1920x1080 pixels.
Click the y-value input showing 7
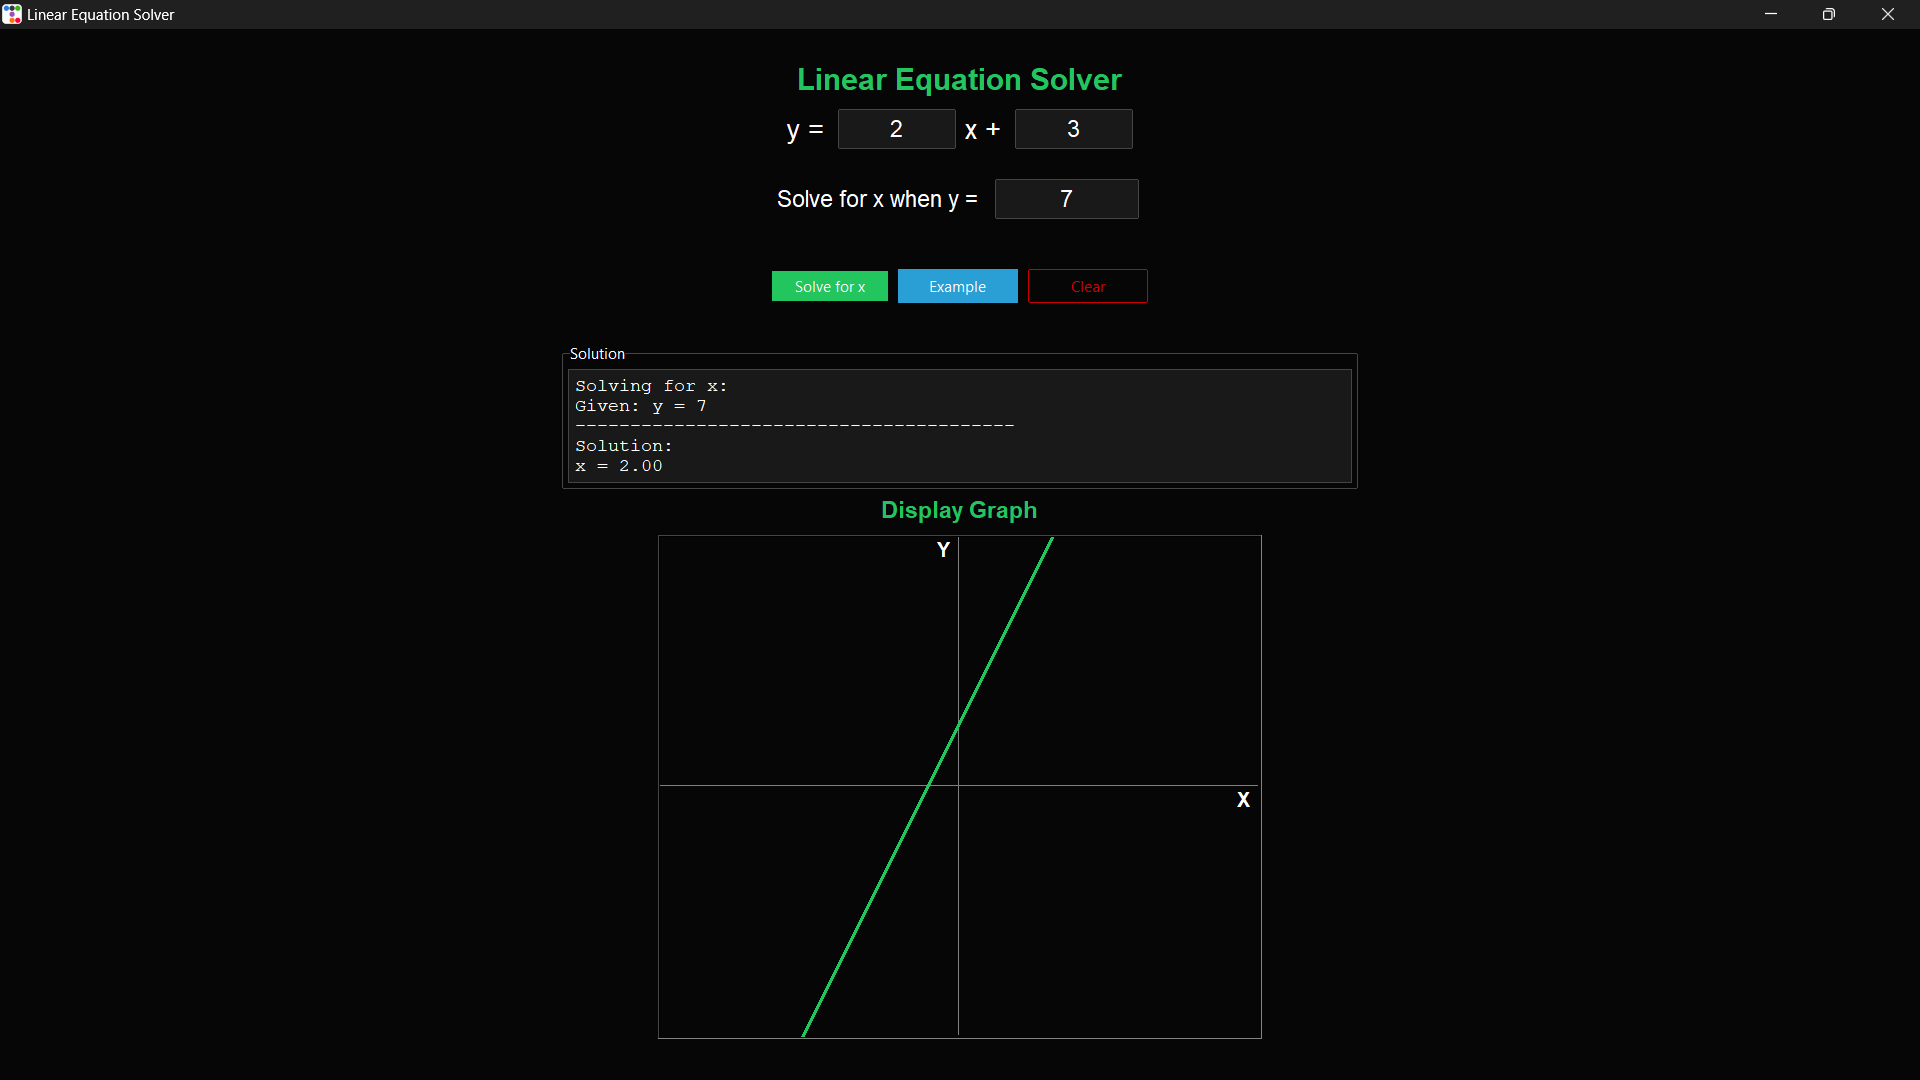point(1066,198)
